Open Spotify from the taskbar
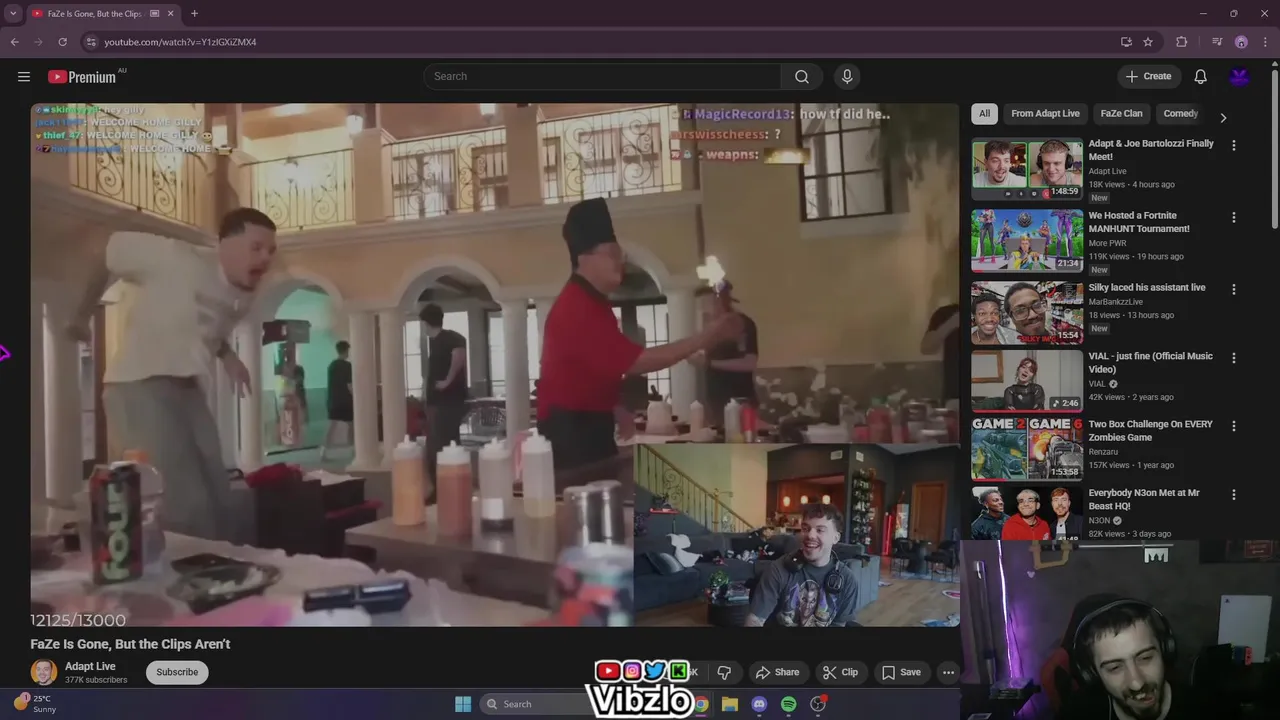The width and height of the screenshot is (1280, 720). coord(788,704)
